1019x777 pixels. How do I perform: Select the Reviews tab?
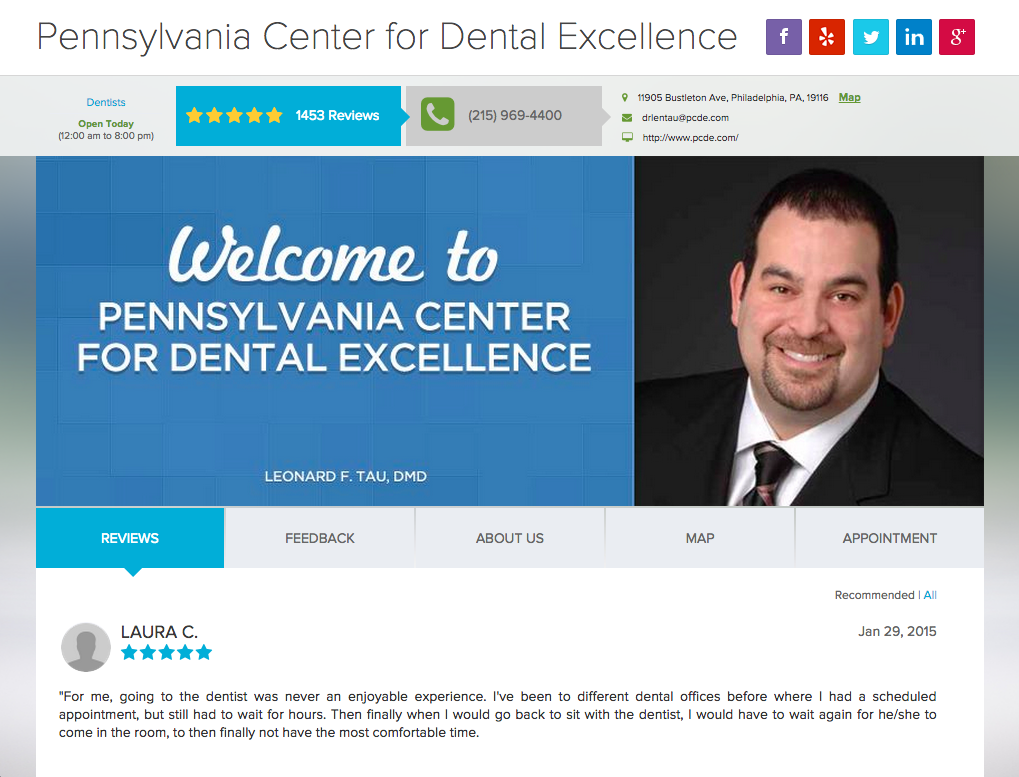(130, 538)
